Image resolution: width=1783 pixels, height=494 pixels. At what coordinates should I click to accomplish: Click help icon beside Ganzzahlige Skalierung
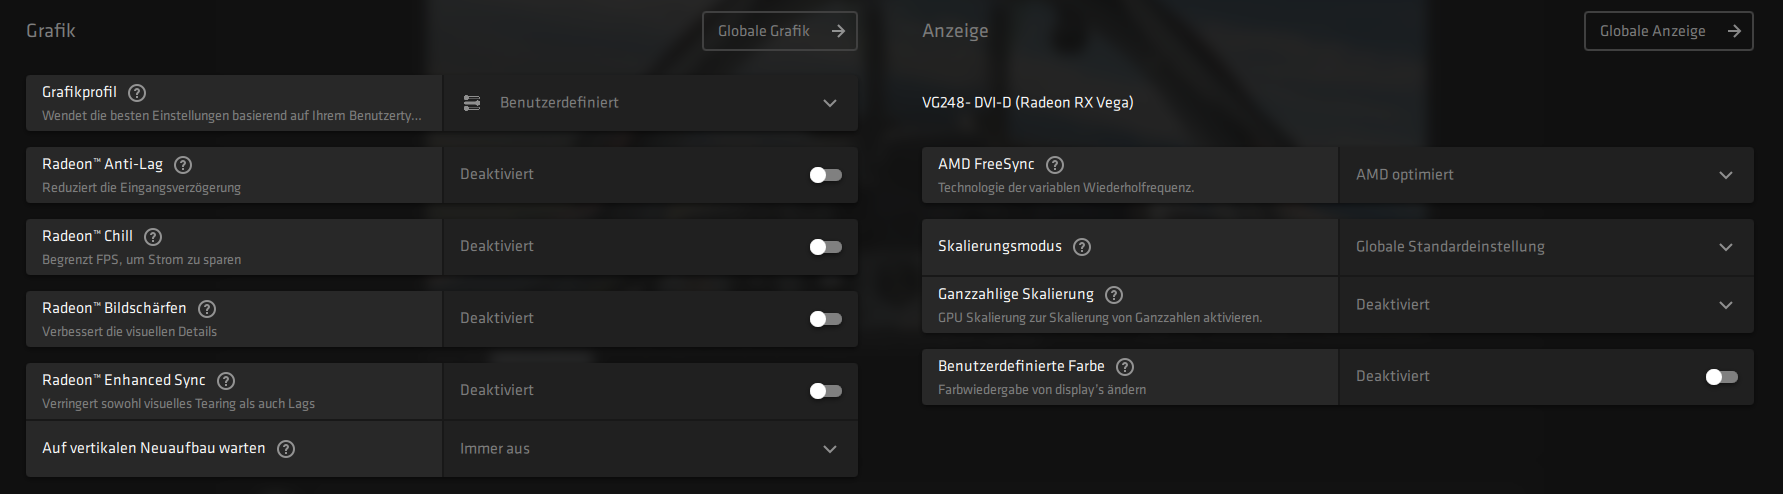coord(1114,295)
